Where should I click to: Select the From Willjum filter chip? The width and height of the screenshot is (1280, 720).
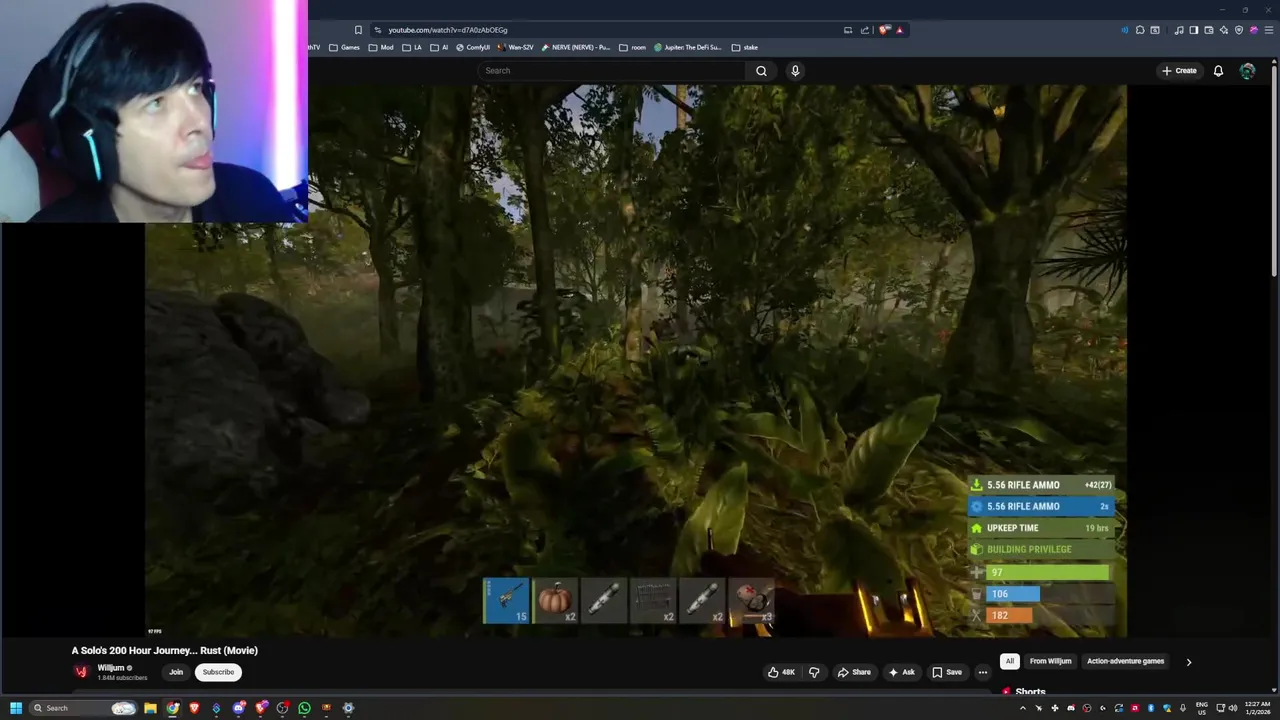click(x=1050, y=661)
